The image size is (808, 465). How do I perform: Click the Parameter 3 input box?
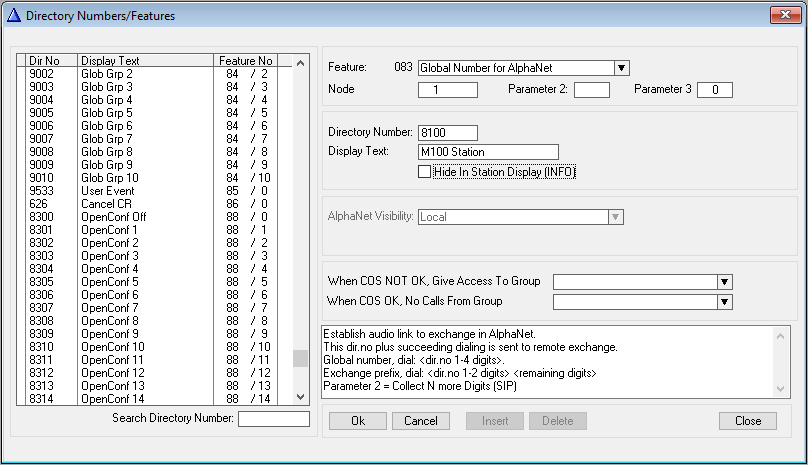pos(714,90)
